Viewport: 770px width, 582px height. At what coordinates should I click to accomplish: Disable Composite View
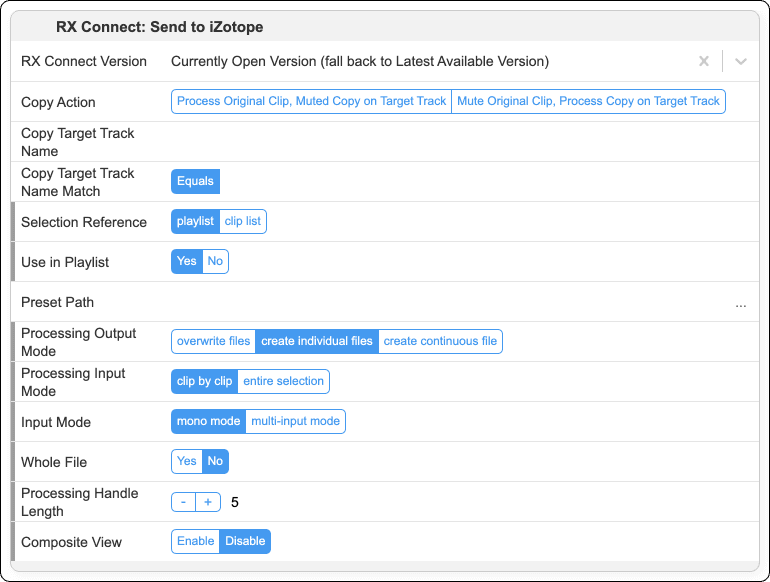(245, 541)
